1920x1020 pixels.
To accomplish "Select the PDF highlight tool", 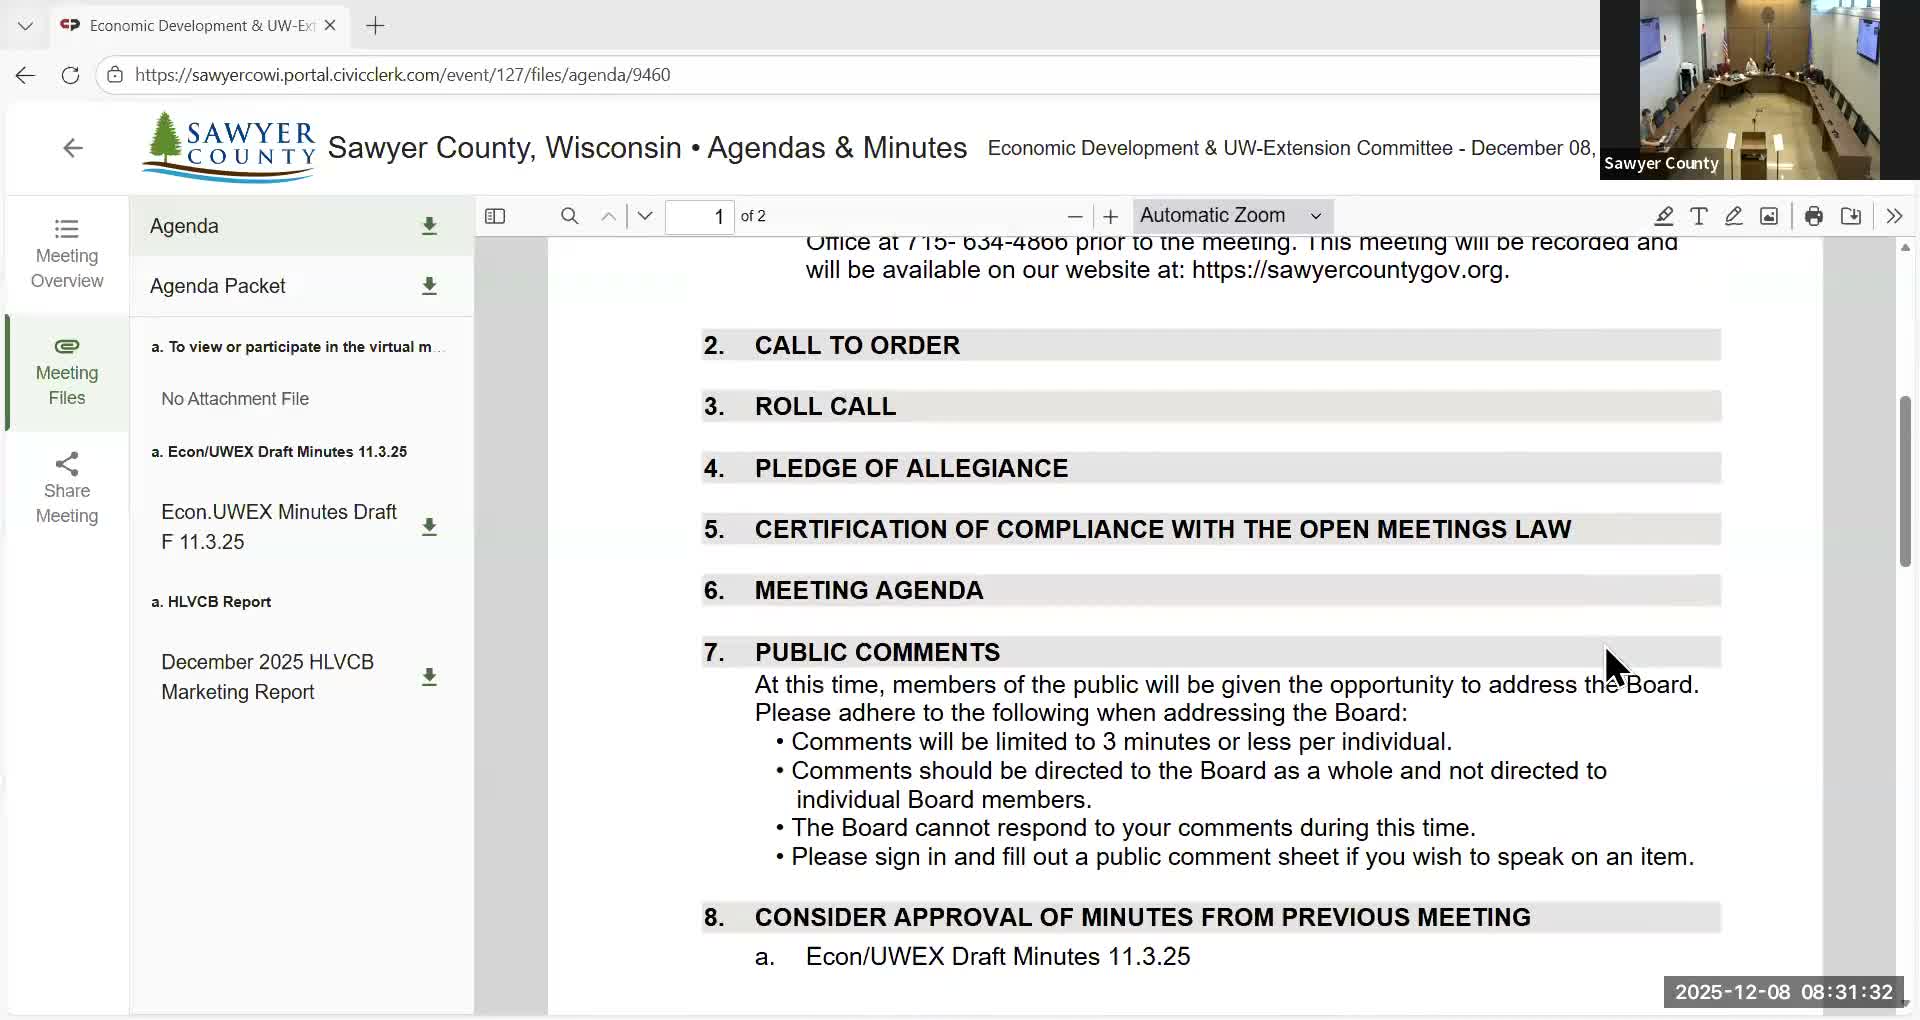I will (x=1663, y=216).
